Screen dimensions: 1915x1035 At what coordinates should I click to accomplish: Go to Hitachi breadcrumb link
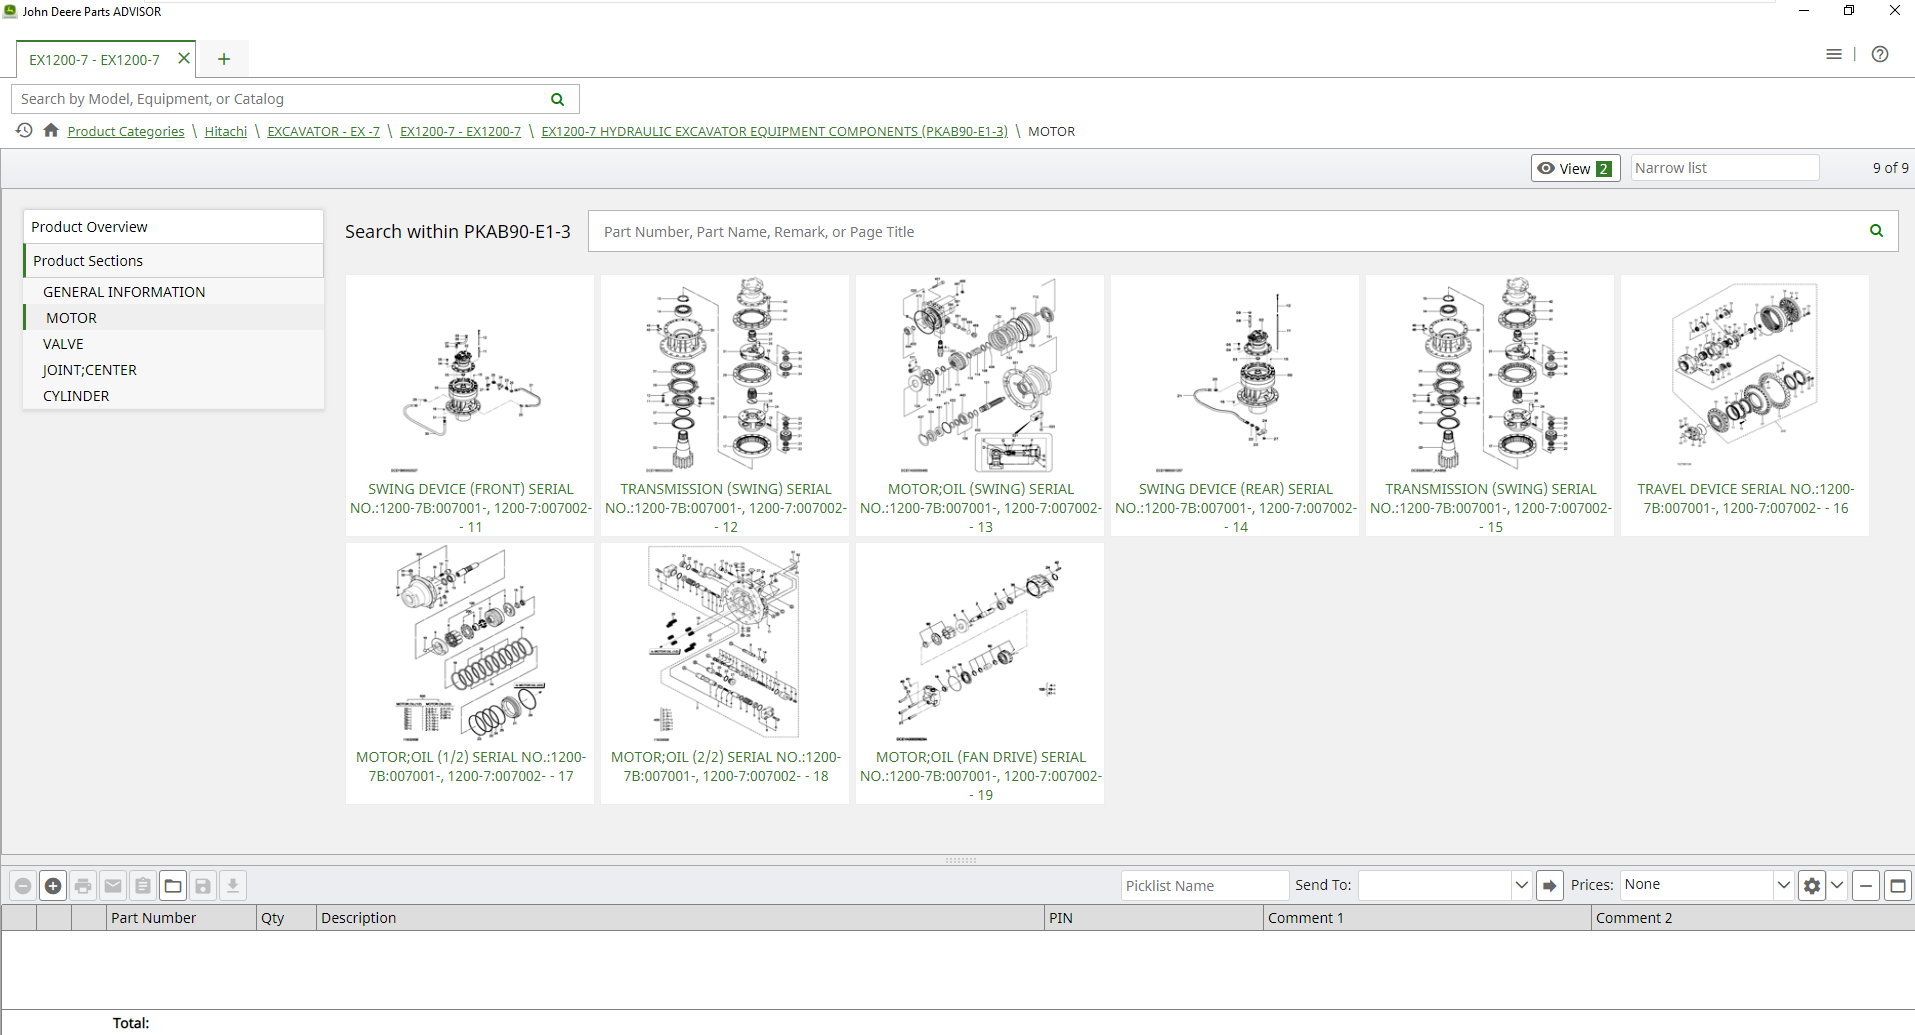coord(226,132)
